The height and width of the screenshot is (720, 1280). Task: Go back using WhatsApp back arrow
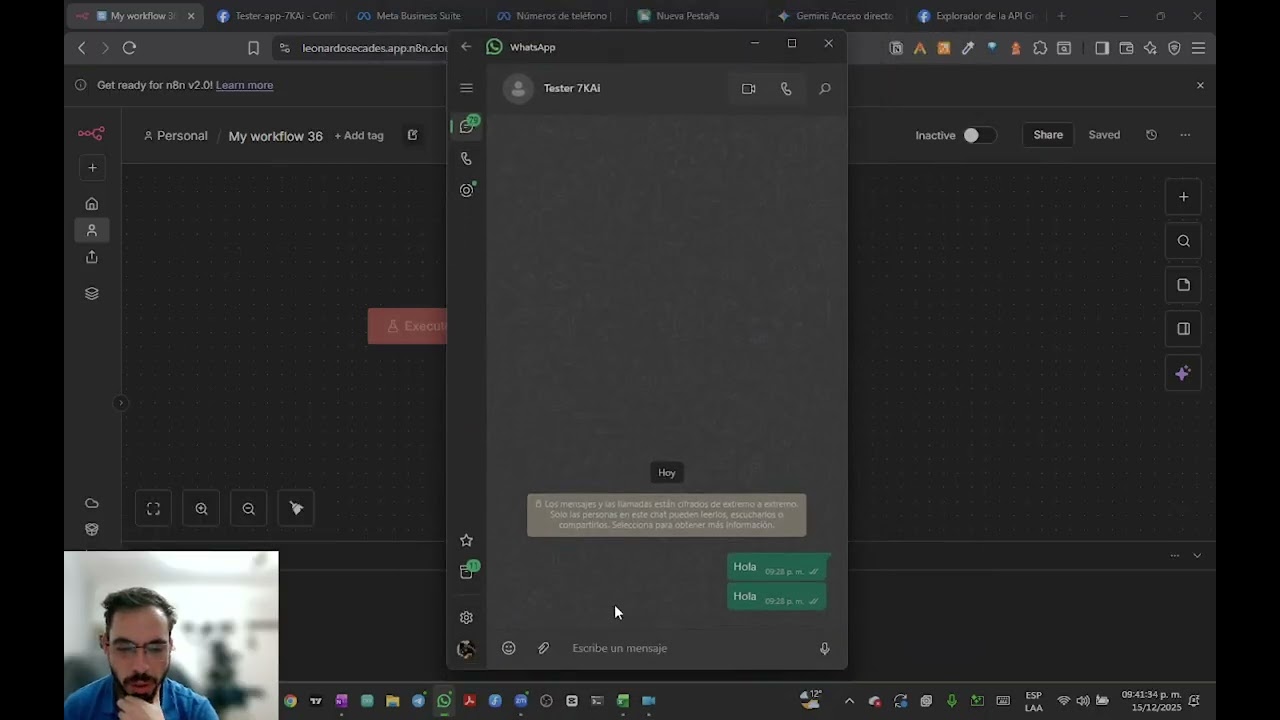pyautogui.click(x=466, y=47)
